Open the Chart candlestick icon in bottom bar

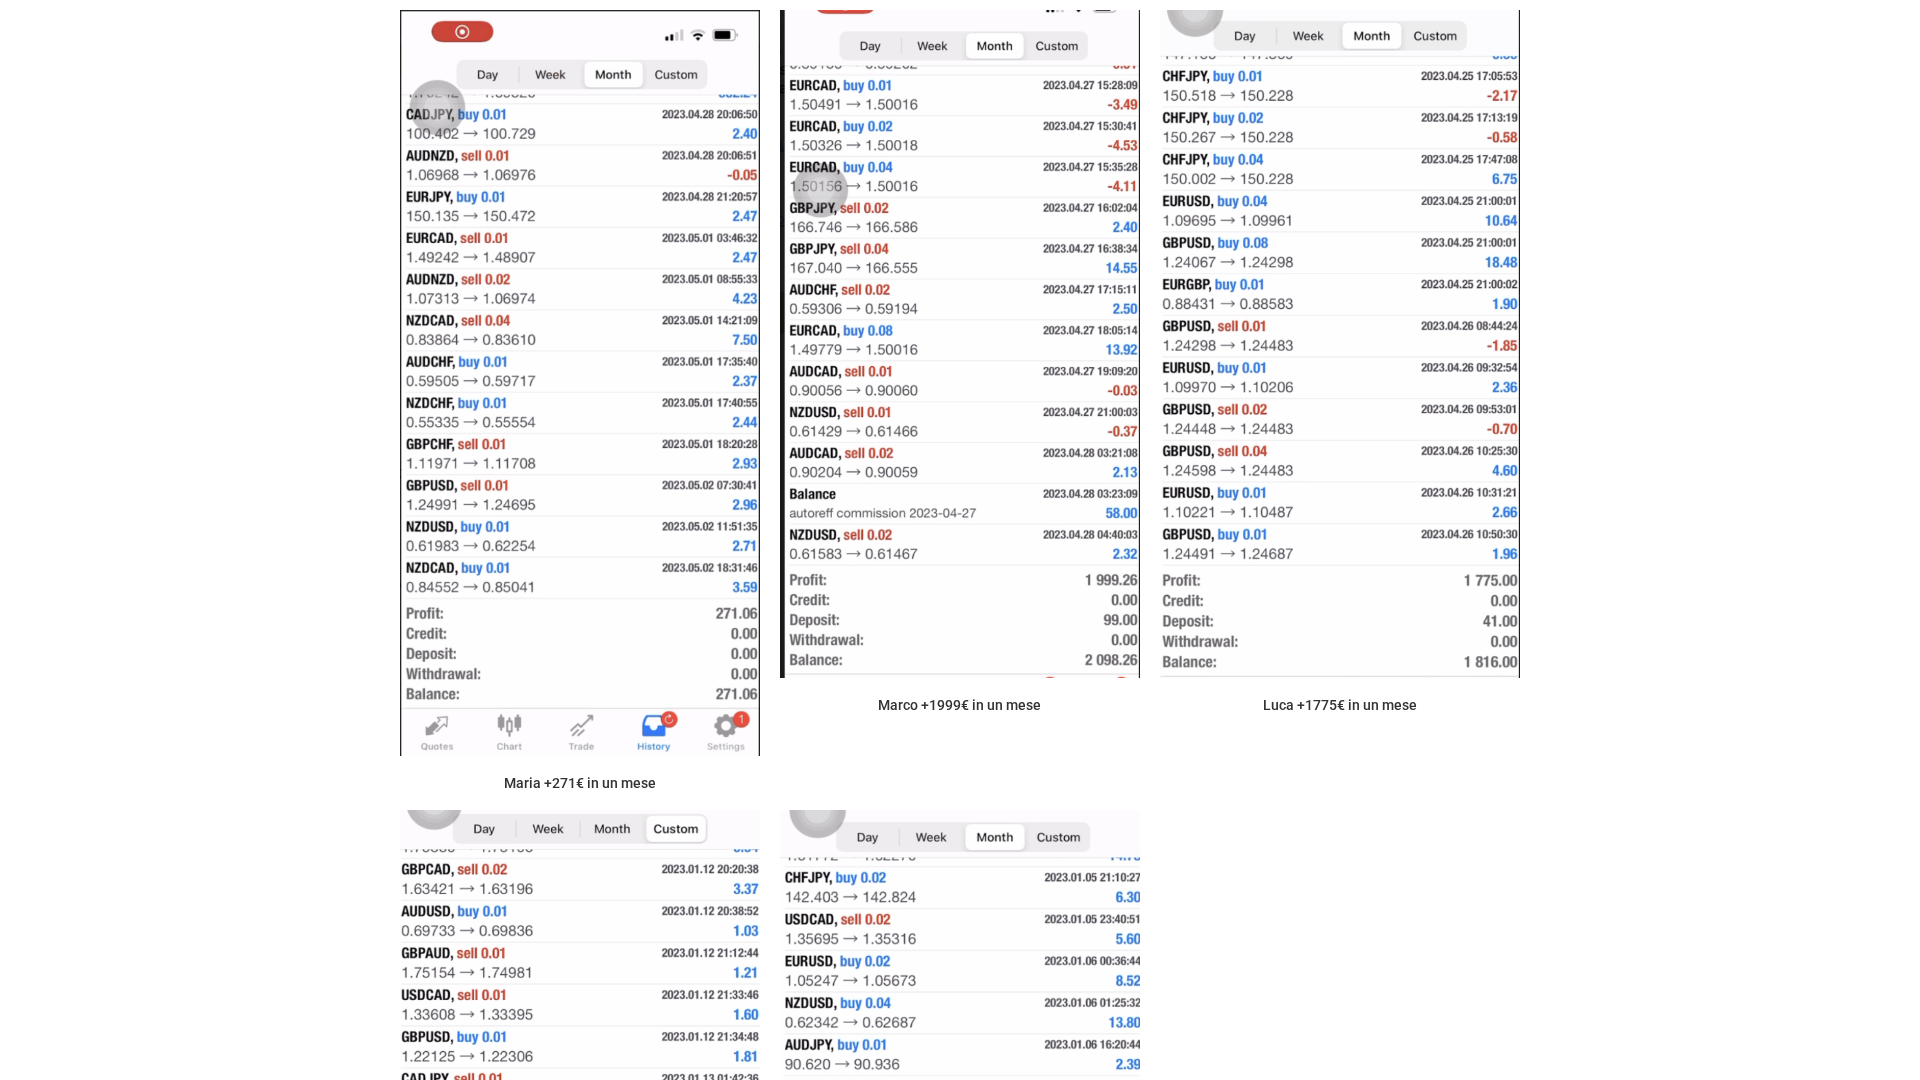509,733
